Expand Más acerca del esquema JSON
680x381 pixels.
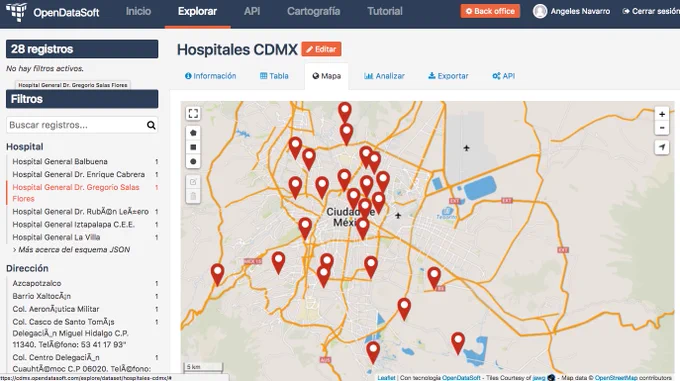click(x=71, y=250)
